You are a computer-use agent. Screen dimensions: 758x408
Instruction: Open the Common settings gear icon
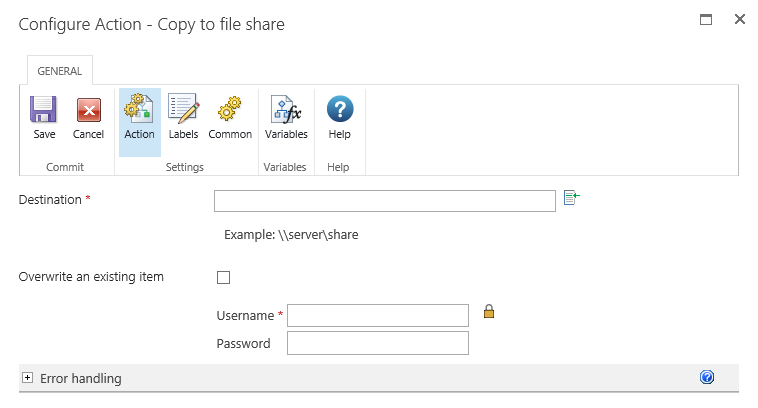point(230,110)
